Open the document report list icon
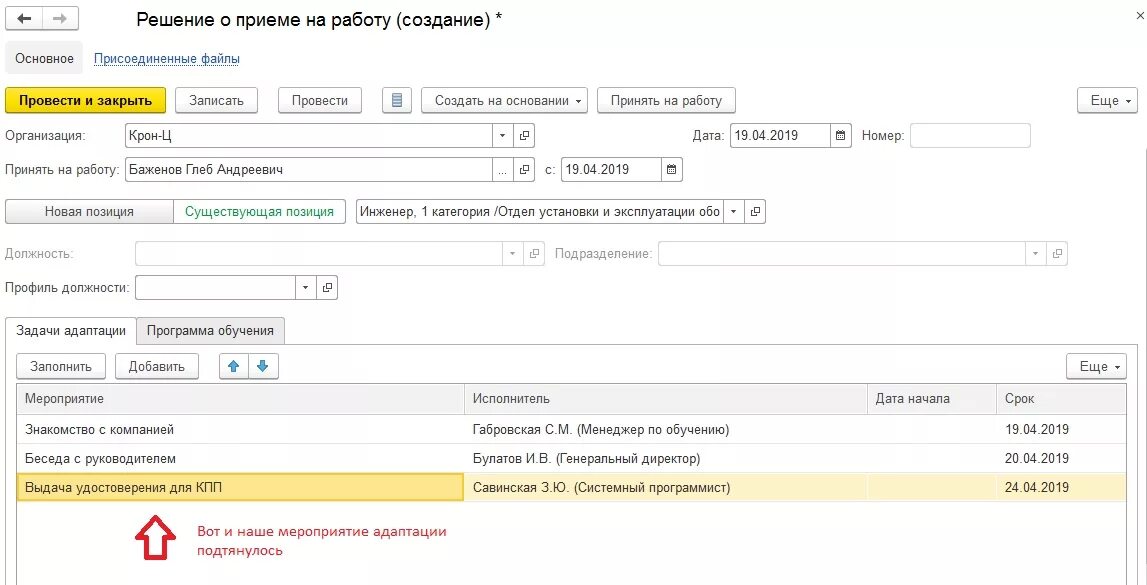Image resolution: width=1147 pixels, height=585 pixels. (397, 100)
